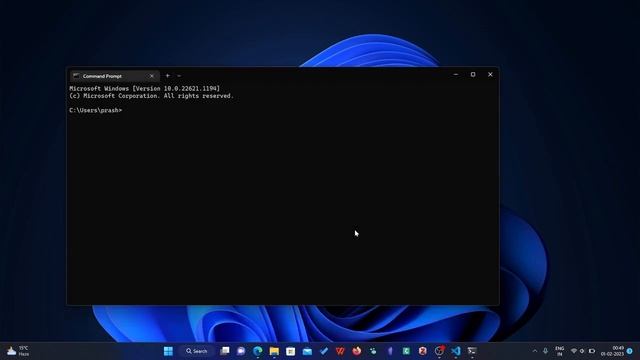Select the Command Prompt tab

(114, 76)
